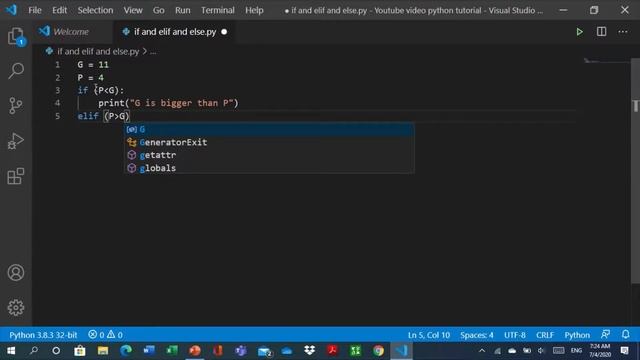Click line number 1 in the gutter
This screenshot has height=360, width=640.
pyautogui.click(x=58, y=64)
